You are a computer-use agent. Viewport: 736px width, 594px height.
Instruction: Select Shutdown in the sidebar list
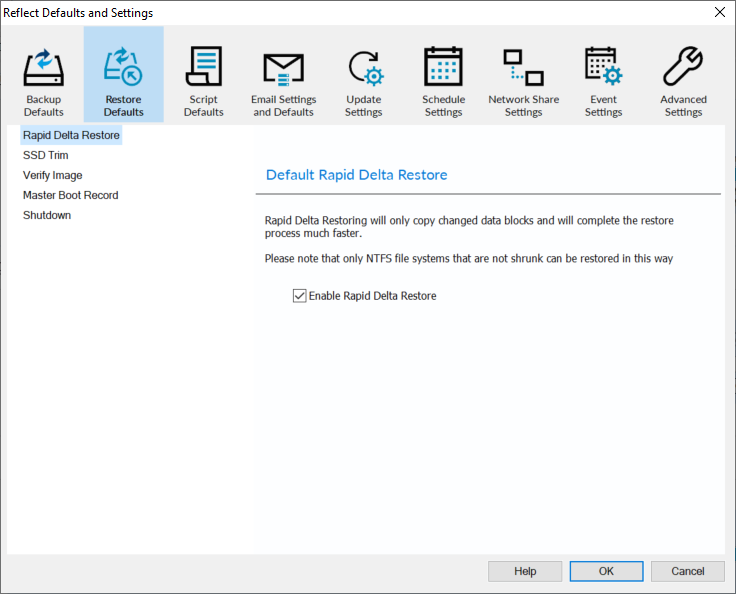click(x=47, y=215)
